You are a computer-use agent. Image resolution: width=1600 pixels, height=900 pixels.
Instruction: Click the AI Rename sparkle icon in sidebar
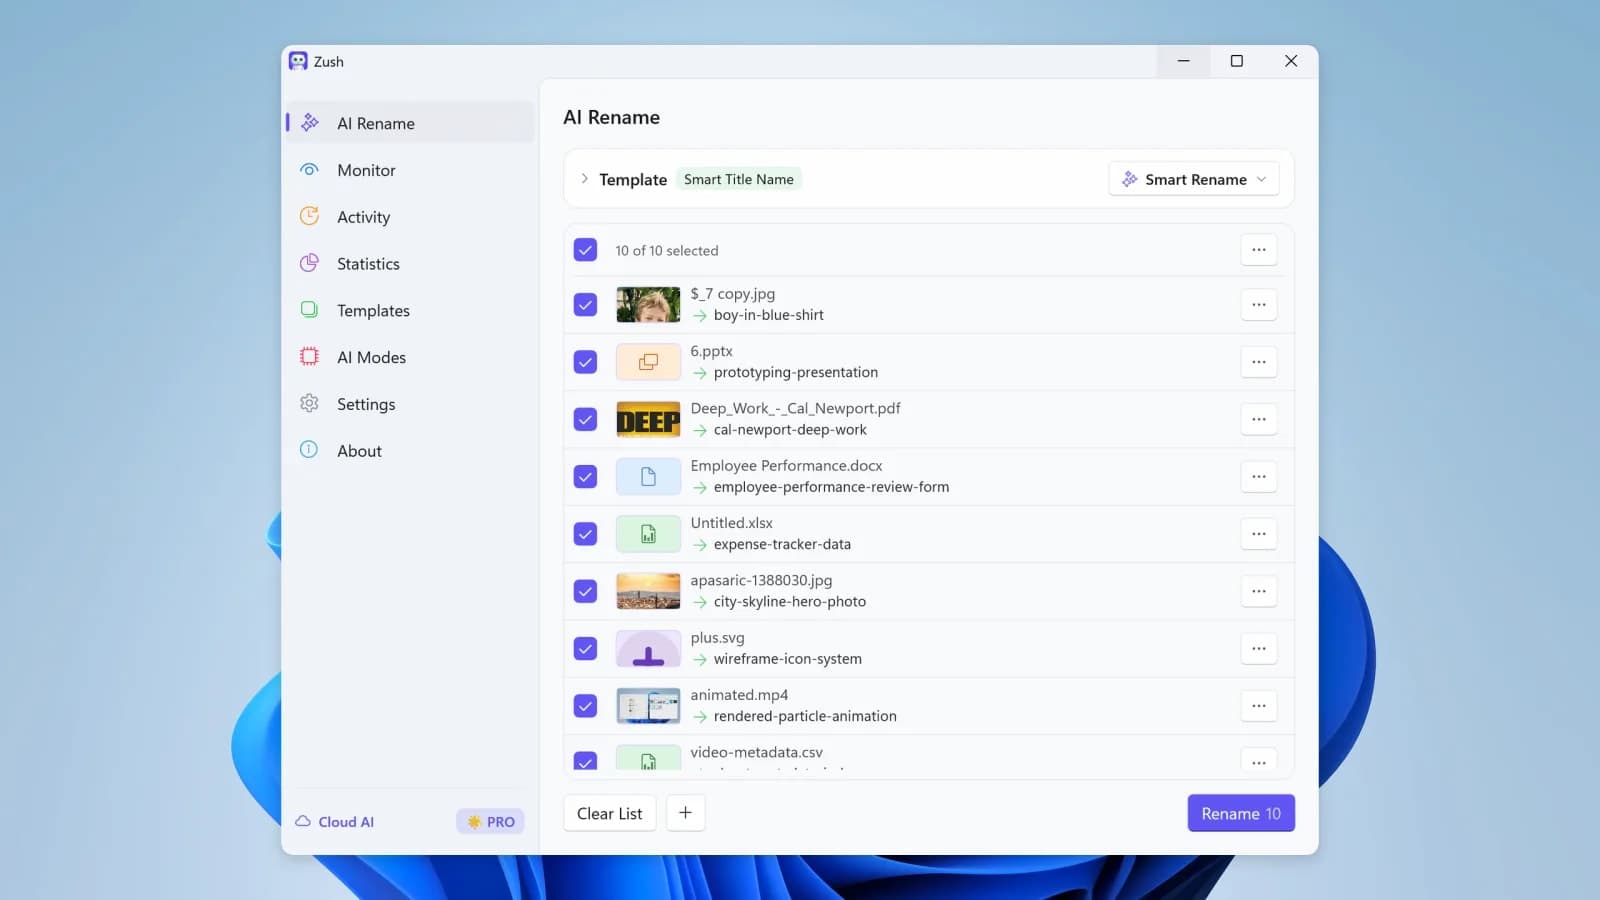tap(310, 122)
